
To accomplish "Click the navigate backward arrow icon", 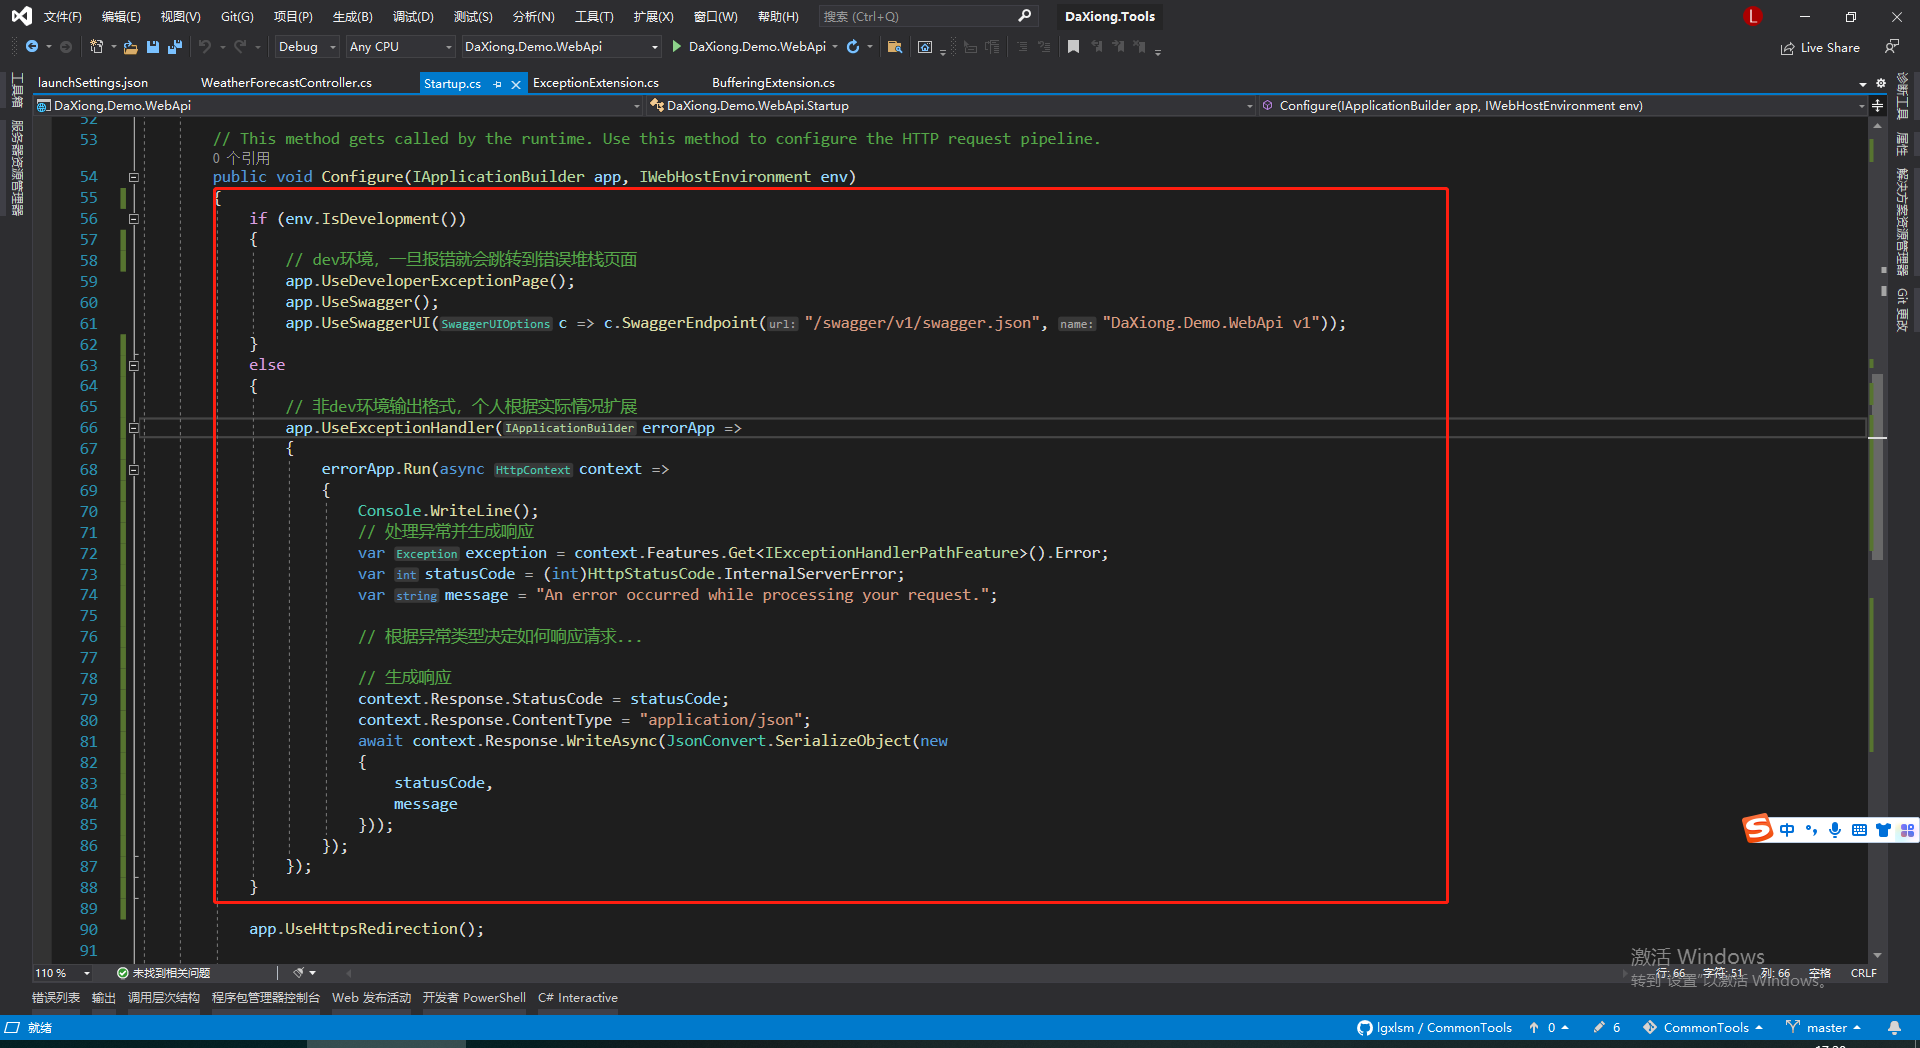I will tap(32, 47).
